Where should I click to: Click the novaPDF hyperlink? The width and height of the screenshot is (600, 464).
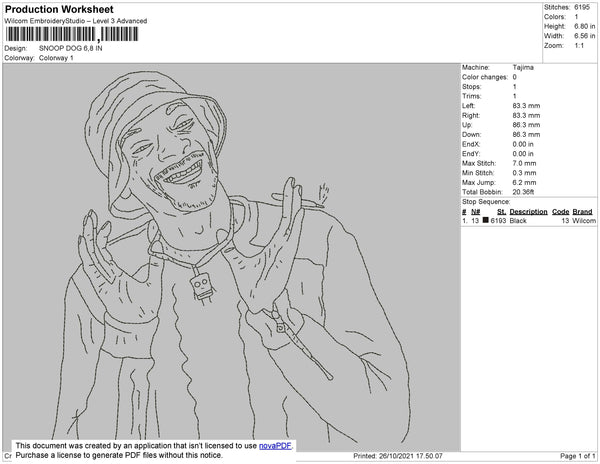[x=275, y=446]
